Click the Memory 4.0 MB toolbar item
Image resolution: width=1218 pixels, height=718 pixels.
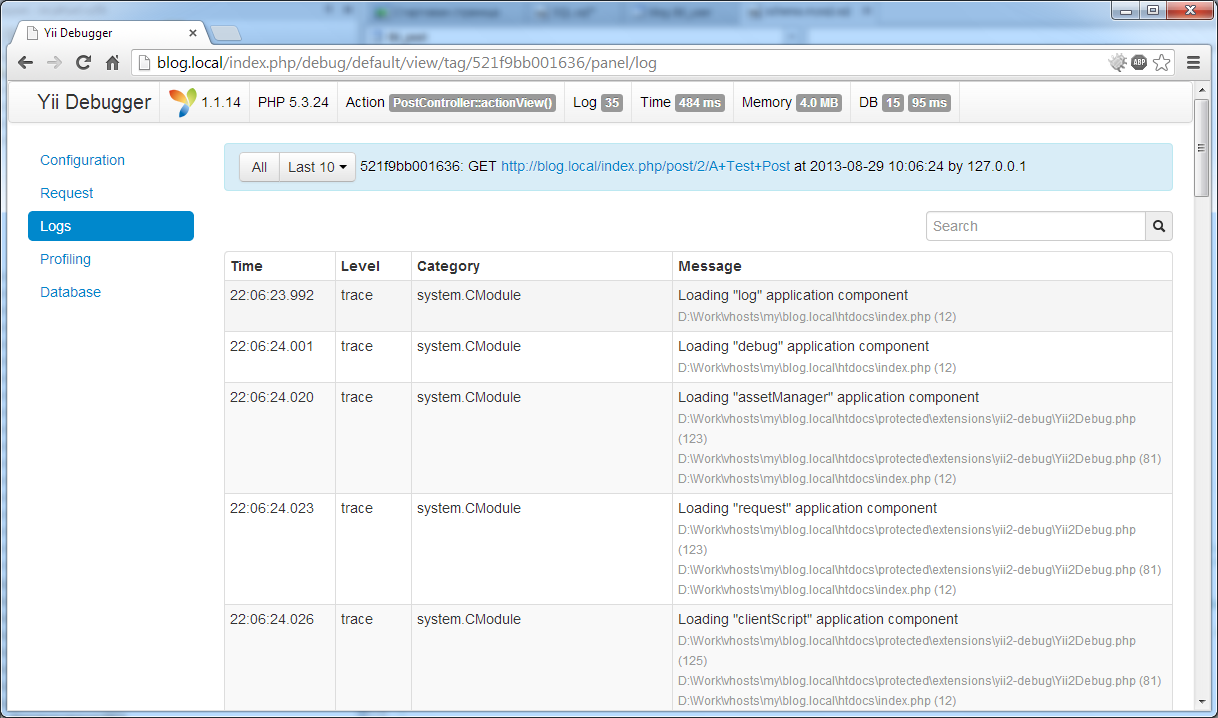(791, 102)
